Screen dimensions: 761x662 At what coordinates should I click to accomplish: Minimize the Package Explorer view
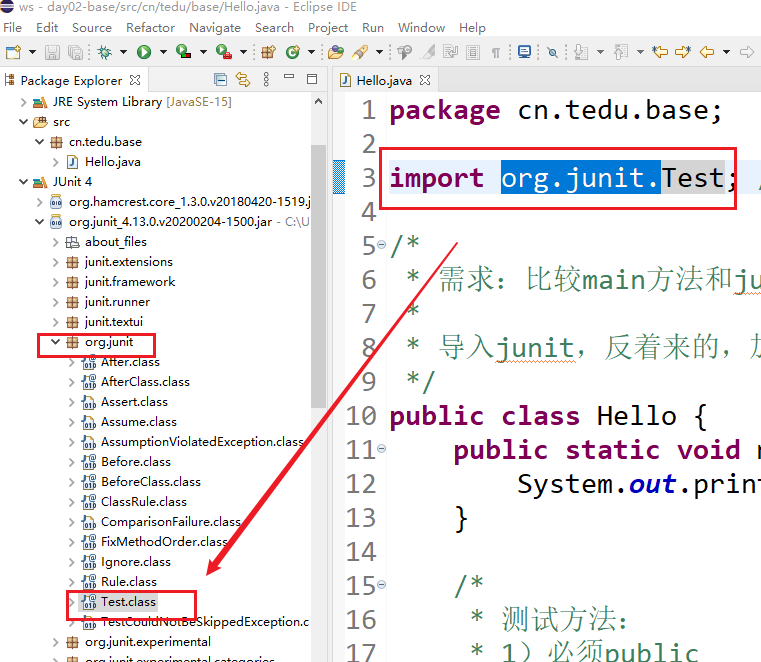(289, 77)
